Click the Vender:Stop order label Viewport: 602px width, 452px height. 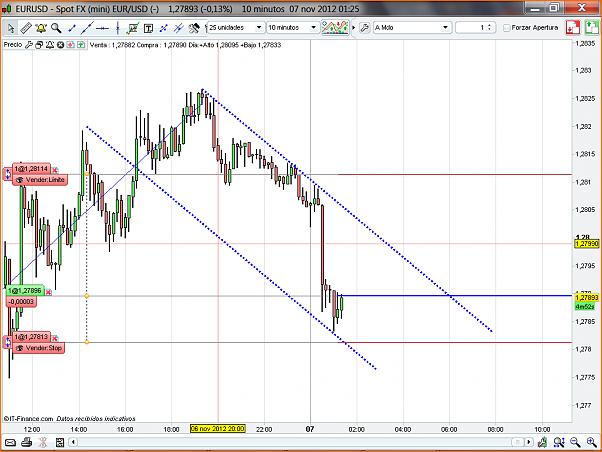click(38, 348)
